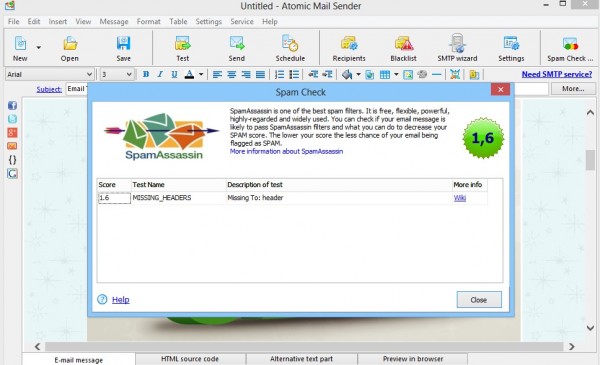Toggle Italic formatting
The image size is (600, 365).
pyautogui.click(x=160, y=74)
